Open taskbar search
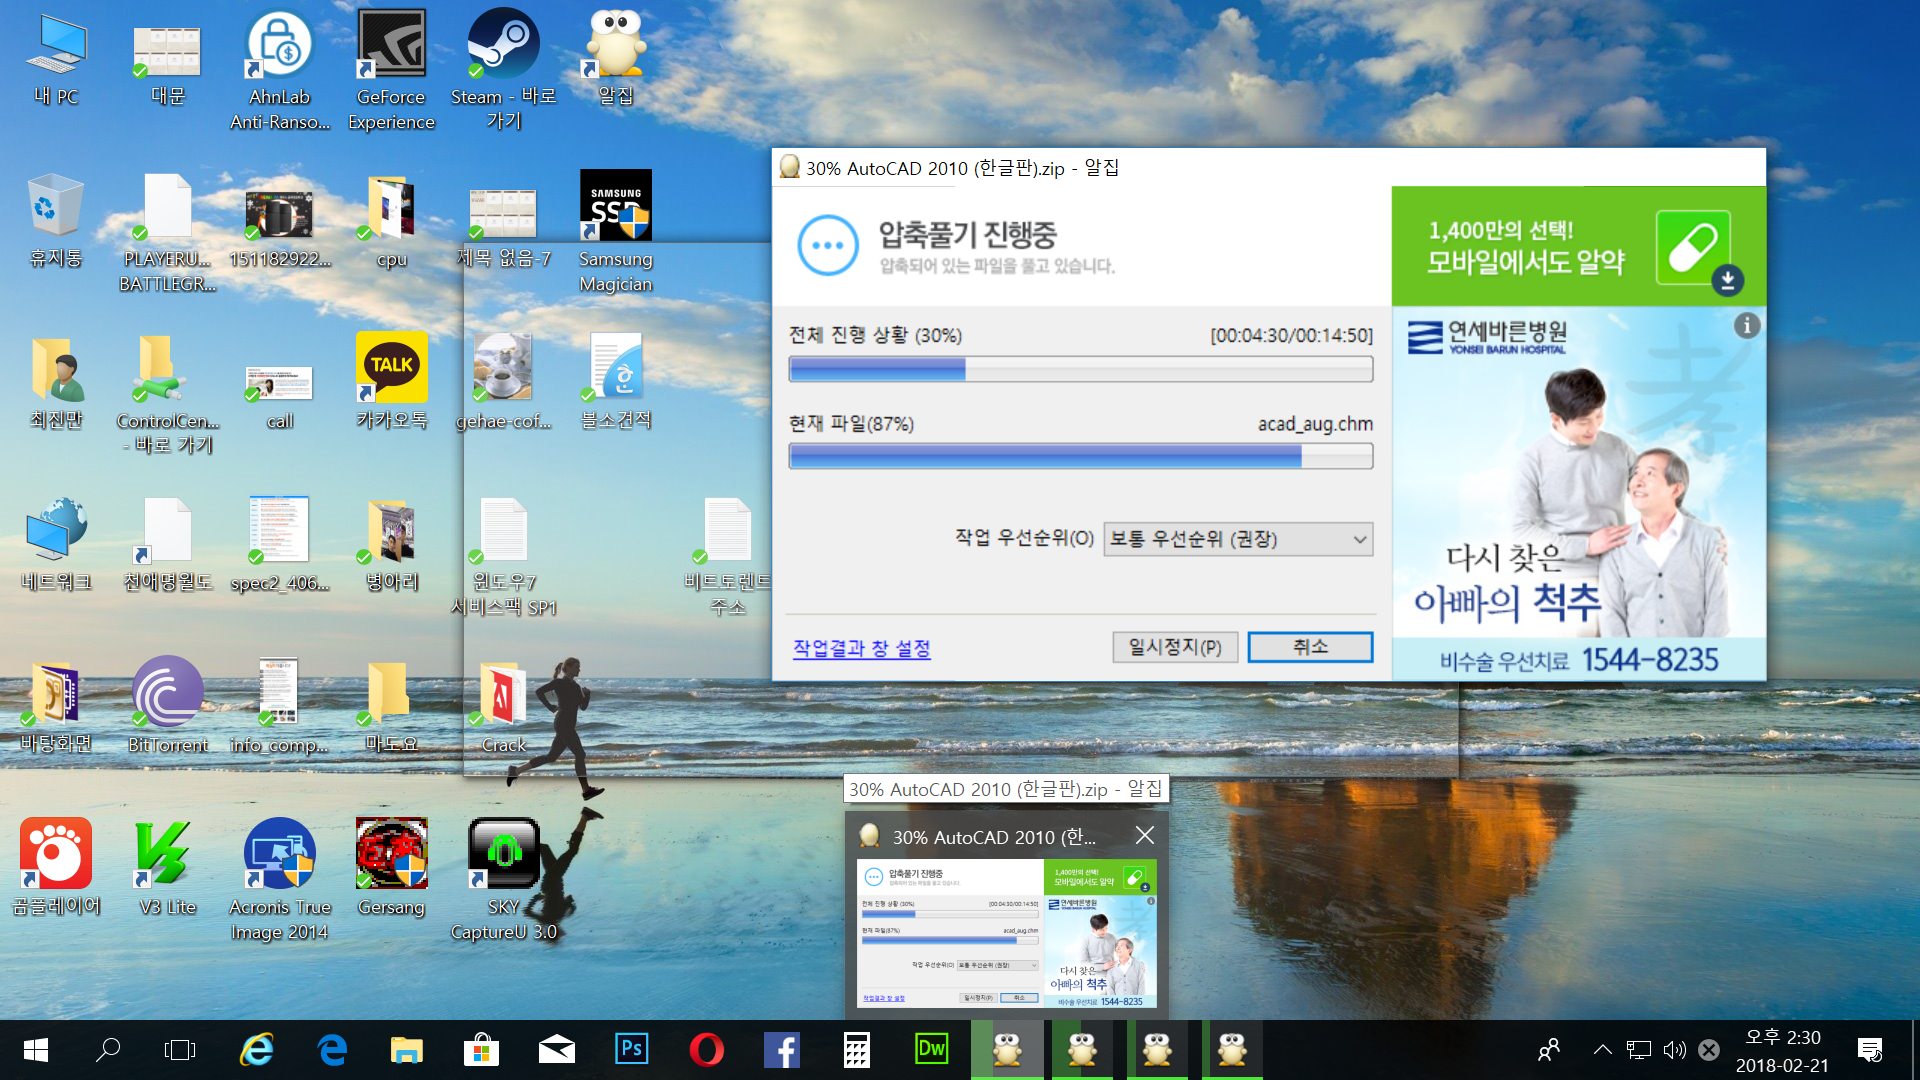The image size is (1920, 1080). (x=107, y=1049)
